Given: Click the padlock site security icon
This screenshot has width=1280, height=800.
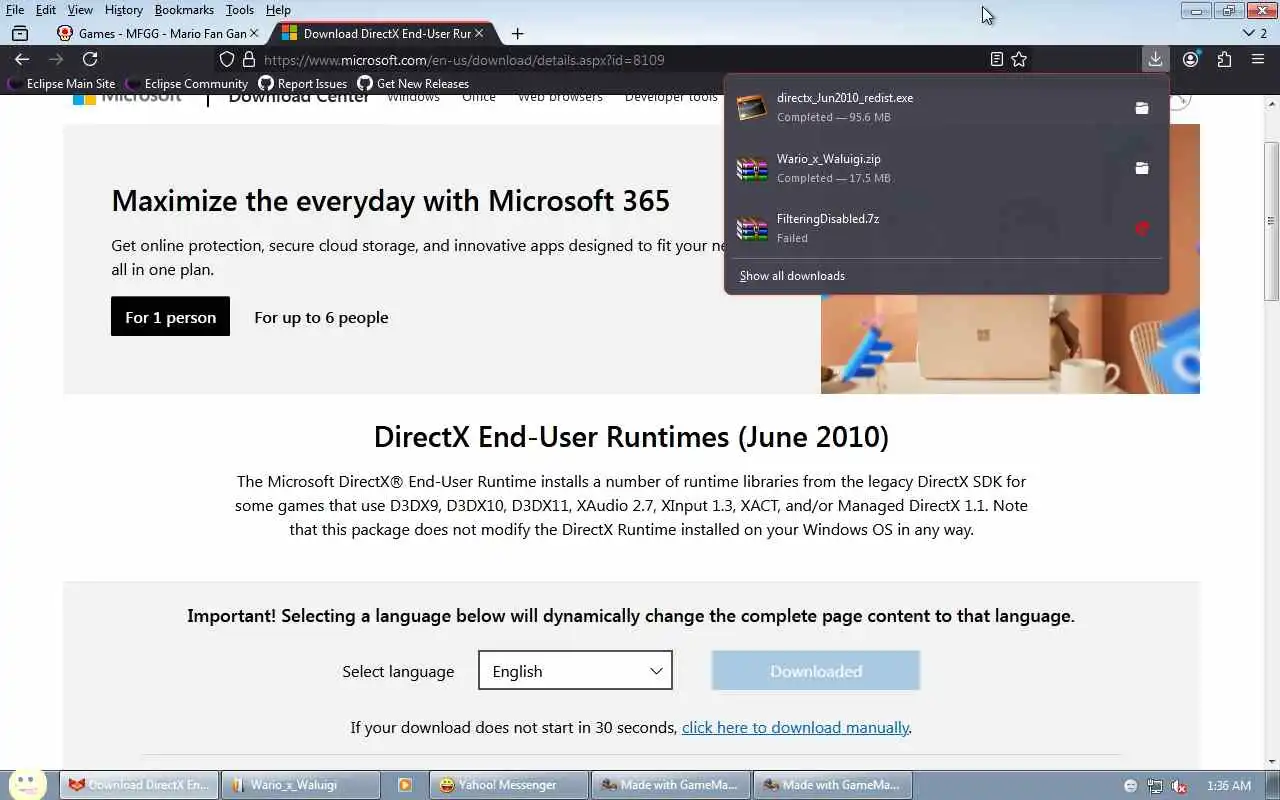Looking at the screenshot, I should click(x=249, y=59).
